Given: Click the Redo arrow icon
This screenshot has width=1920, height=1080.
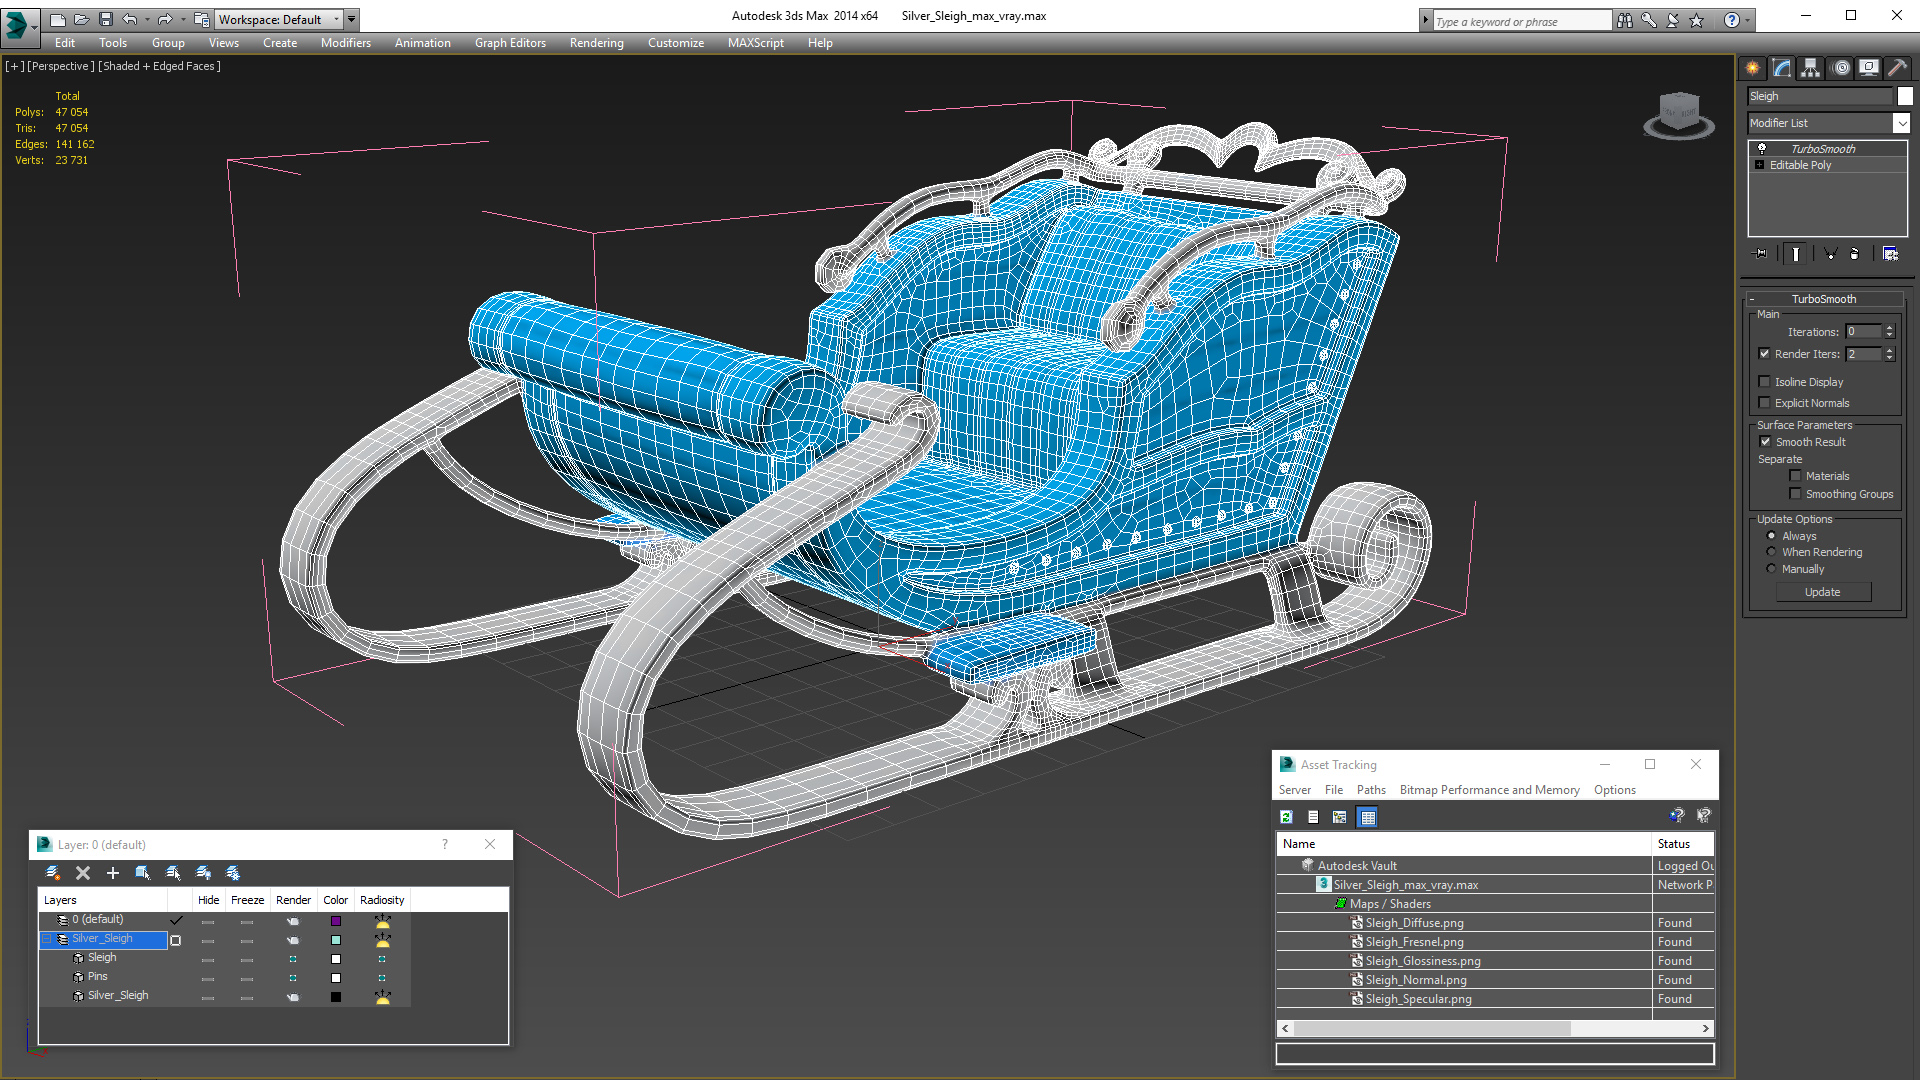Looking at the screenshot, I should point(165,19).
